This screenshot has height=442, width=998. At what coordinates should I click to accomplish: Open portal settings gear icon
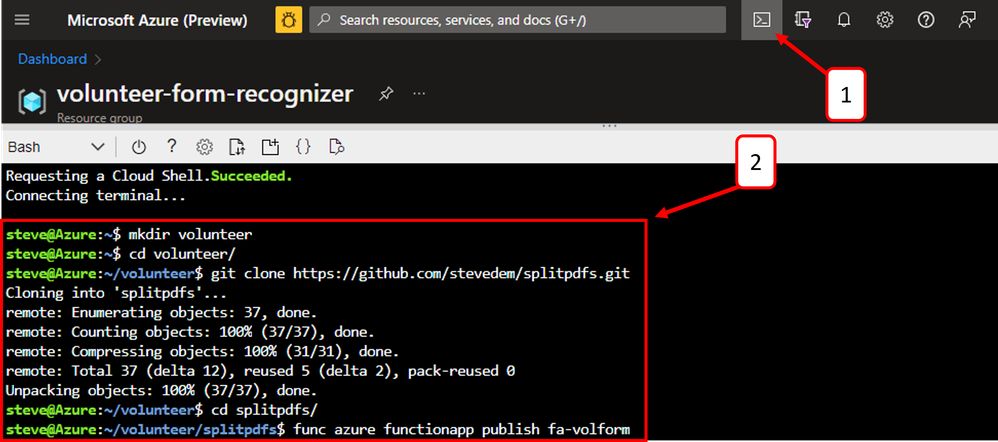pyautogui.click(x=885, y=20)
